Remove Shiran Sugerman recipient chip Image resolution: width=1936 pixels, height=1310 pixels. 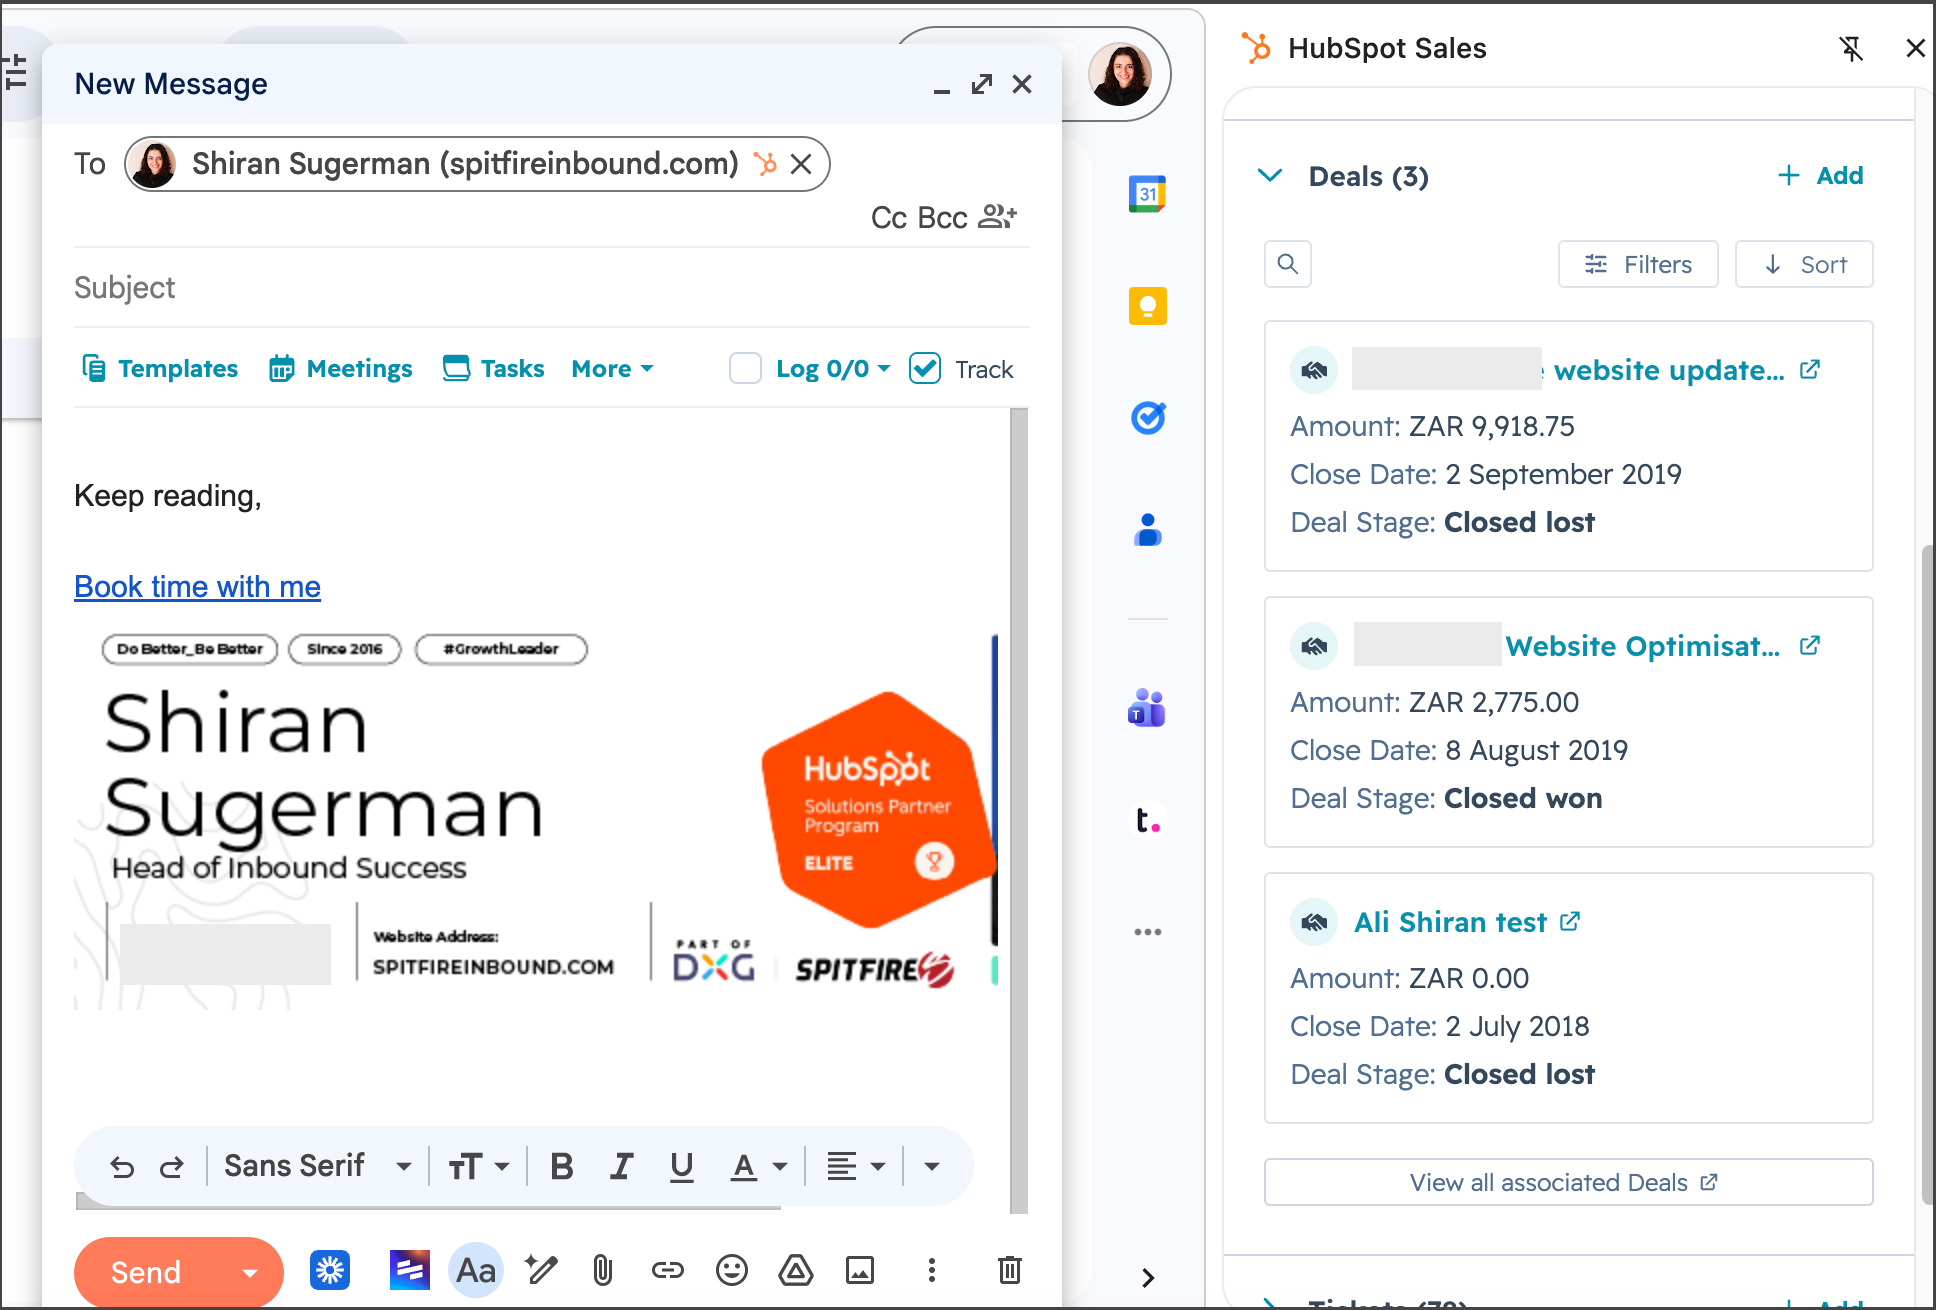[801, 164]
